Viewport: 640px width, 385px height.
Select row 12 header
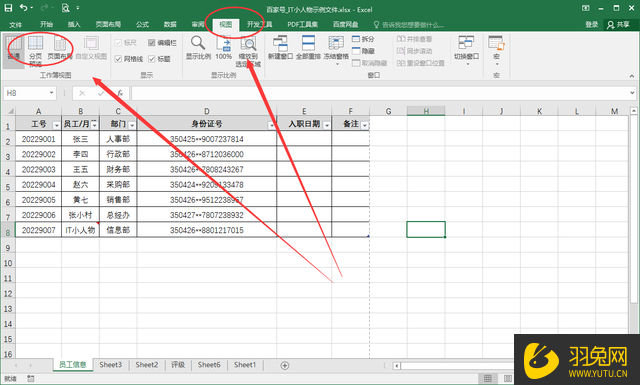(x=8, y=294)
